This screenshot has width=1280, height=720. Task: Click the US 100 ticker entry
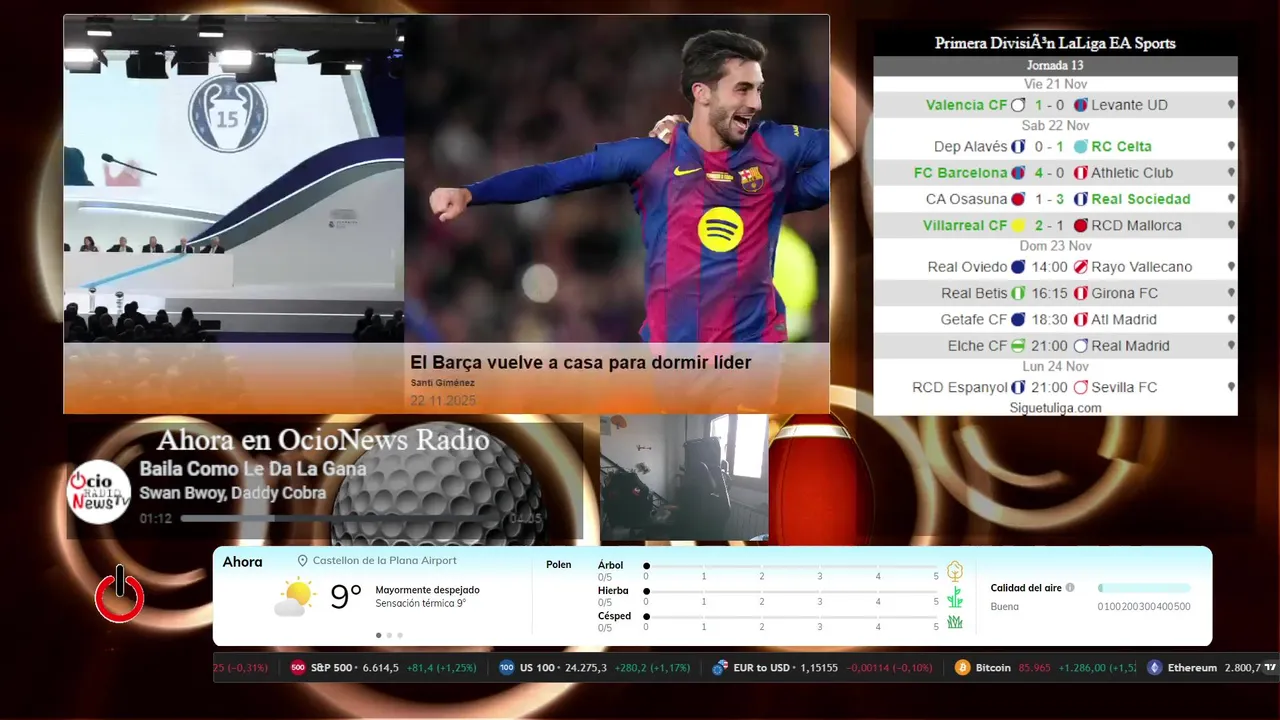(594, 668)
